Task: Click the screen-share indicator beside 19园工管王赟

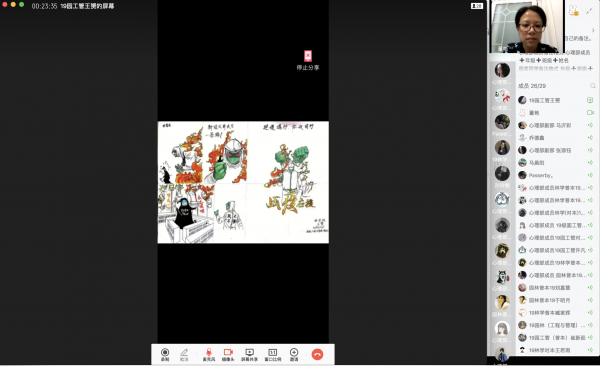Action: click(590, 100)
